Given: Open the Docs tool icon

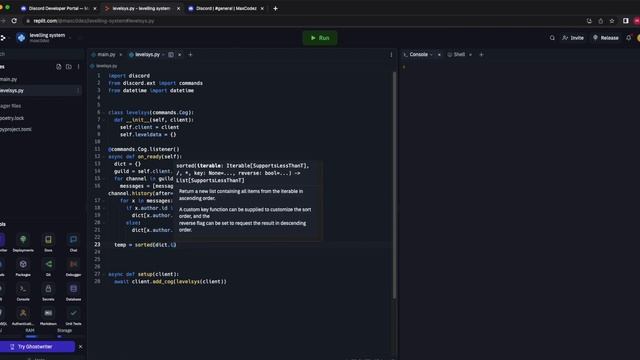Looking at the screenshot, I should click(x=48, y=240).
